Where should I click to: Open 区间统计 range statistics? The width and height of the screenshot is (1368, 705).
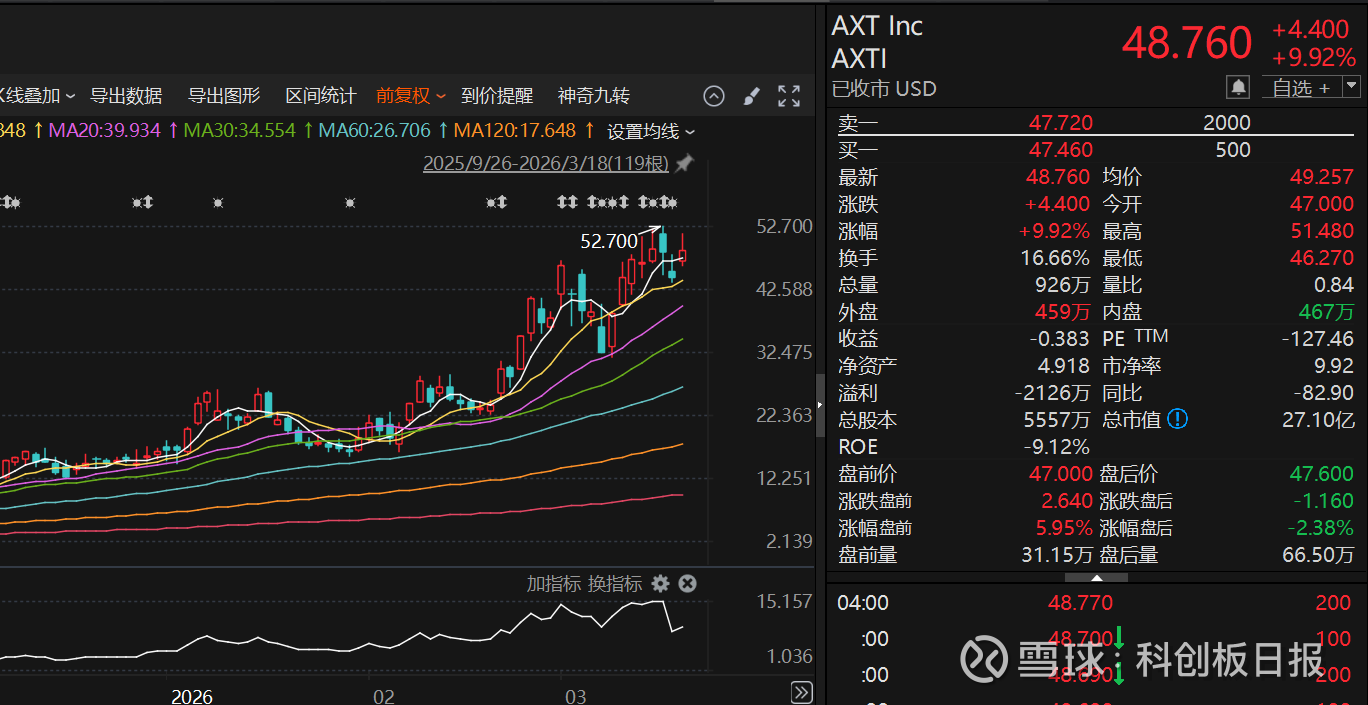321,96
